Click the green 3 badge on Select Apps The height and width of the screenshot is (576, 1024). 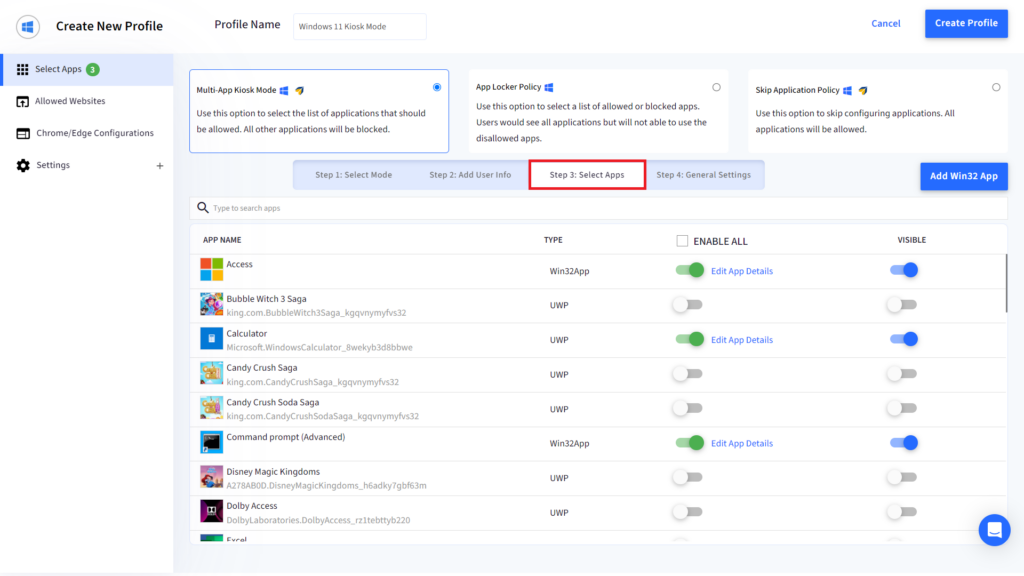(x=93, y=69)
